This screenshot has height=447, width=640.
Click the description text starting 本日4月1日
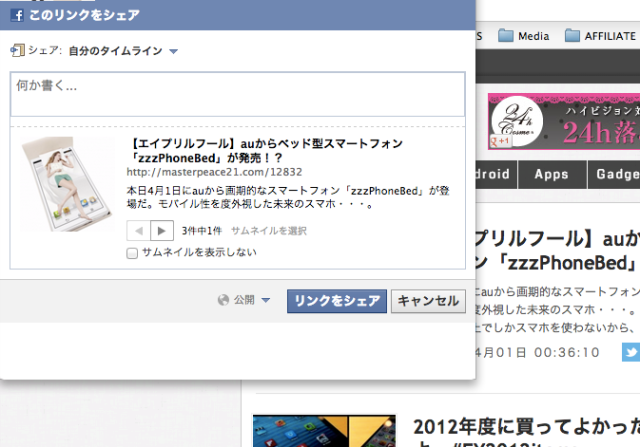[x=288, y=197]
